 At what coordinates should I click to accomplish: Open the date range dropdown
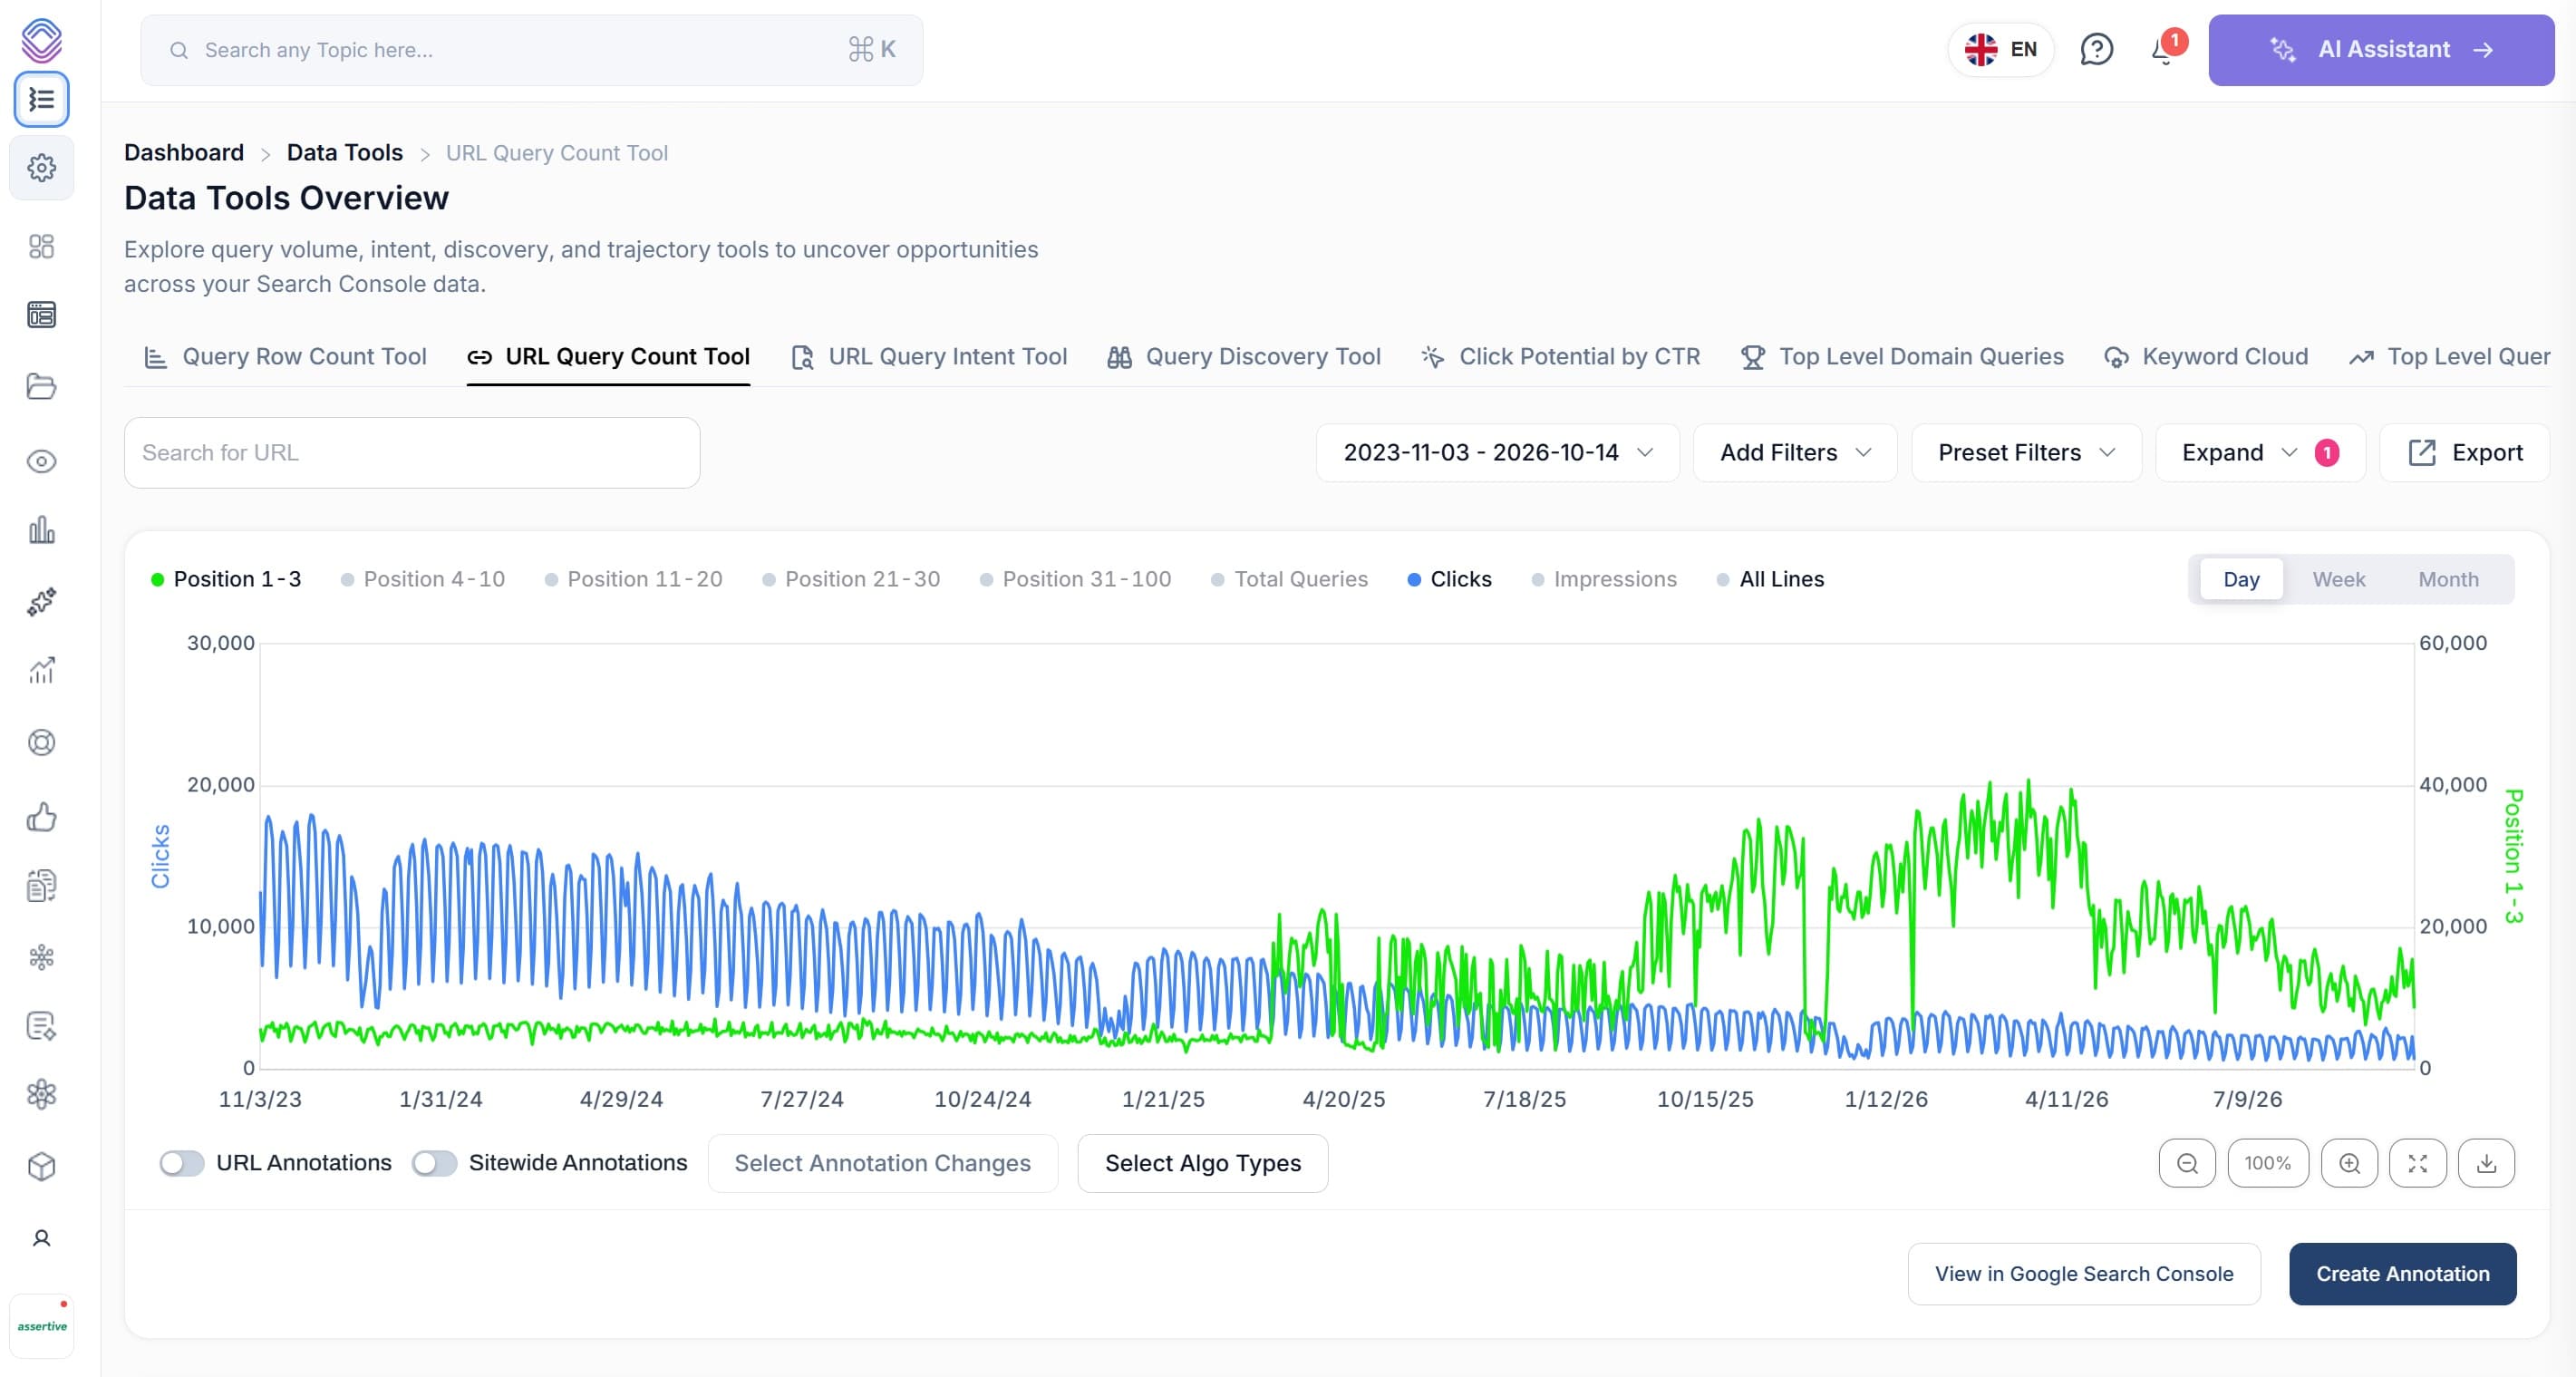point(1497,453)
